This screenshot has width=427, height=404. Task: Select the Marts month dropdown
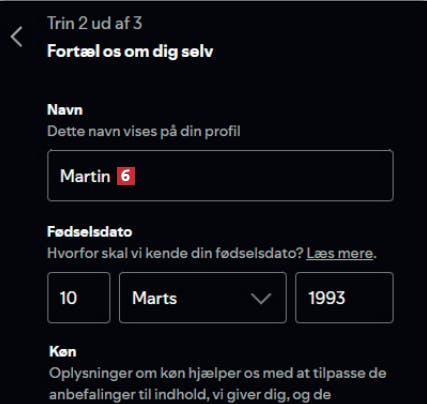pos(203,298)
